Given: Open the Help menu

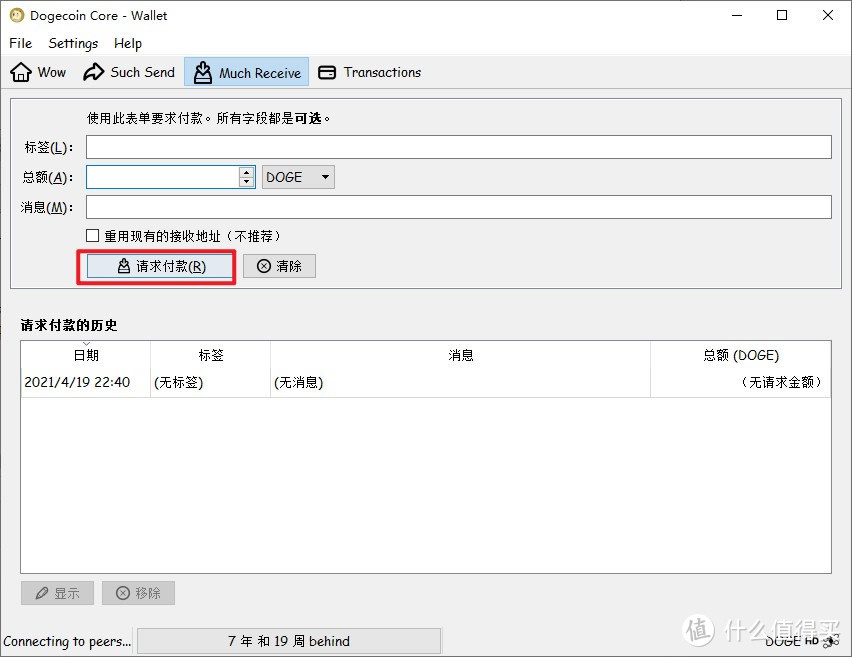Looking at the screenshot, I should pos(128,43).
